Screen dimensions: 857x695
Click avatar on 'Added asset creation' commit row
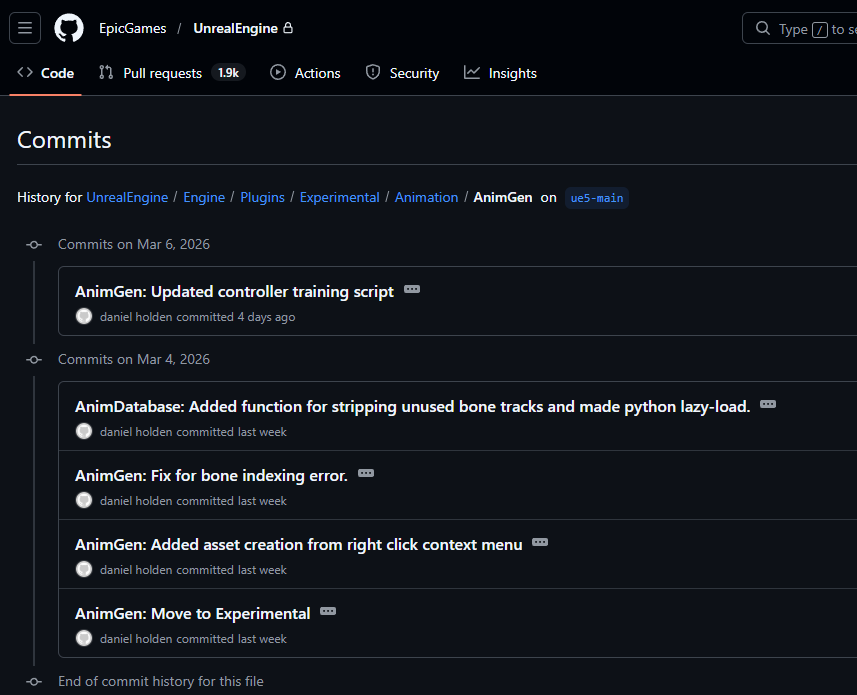point(84,569)
